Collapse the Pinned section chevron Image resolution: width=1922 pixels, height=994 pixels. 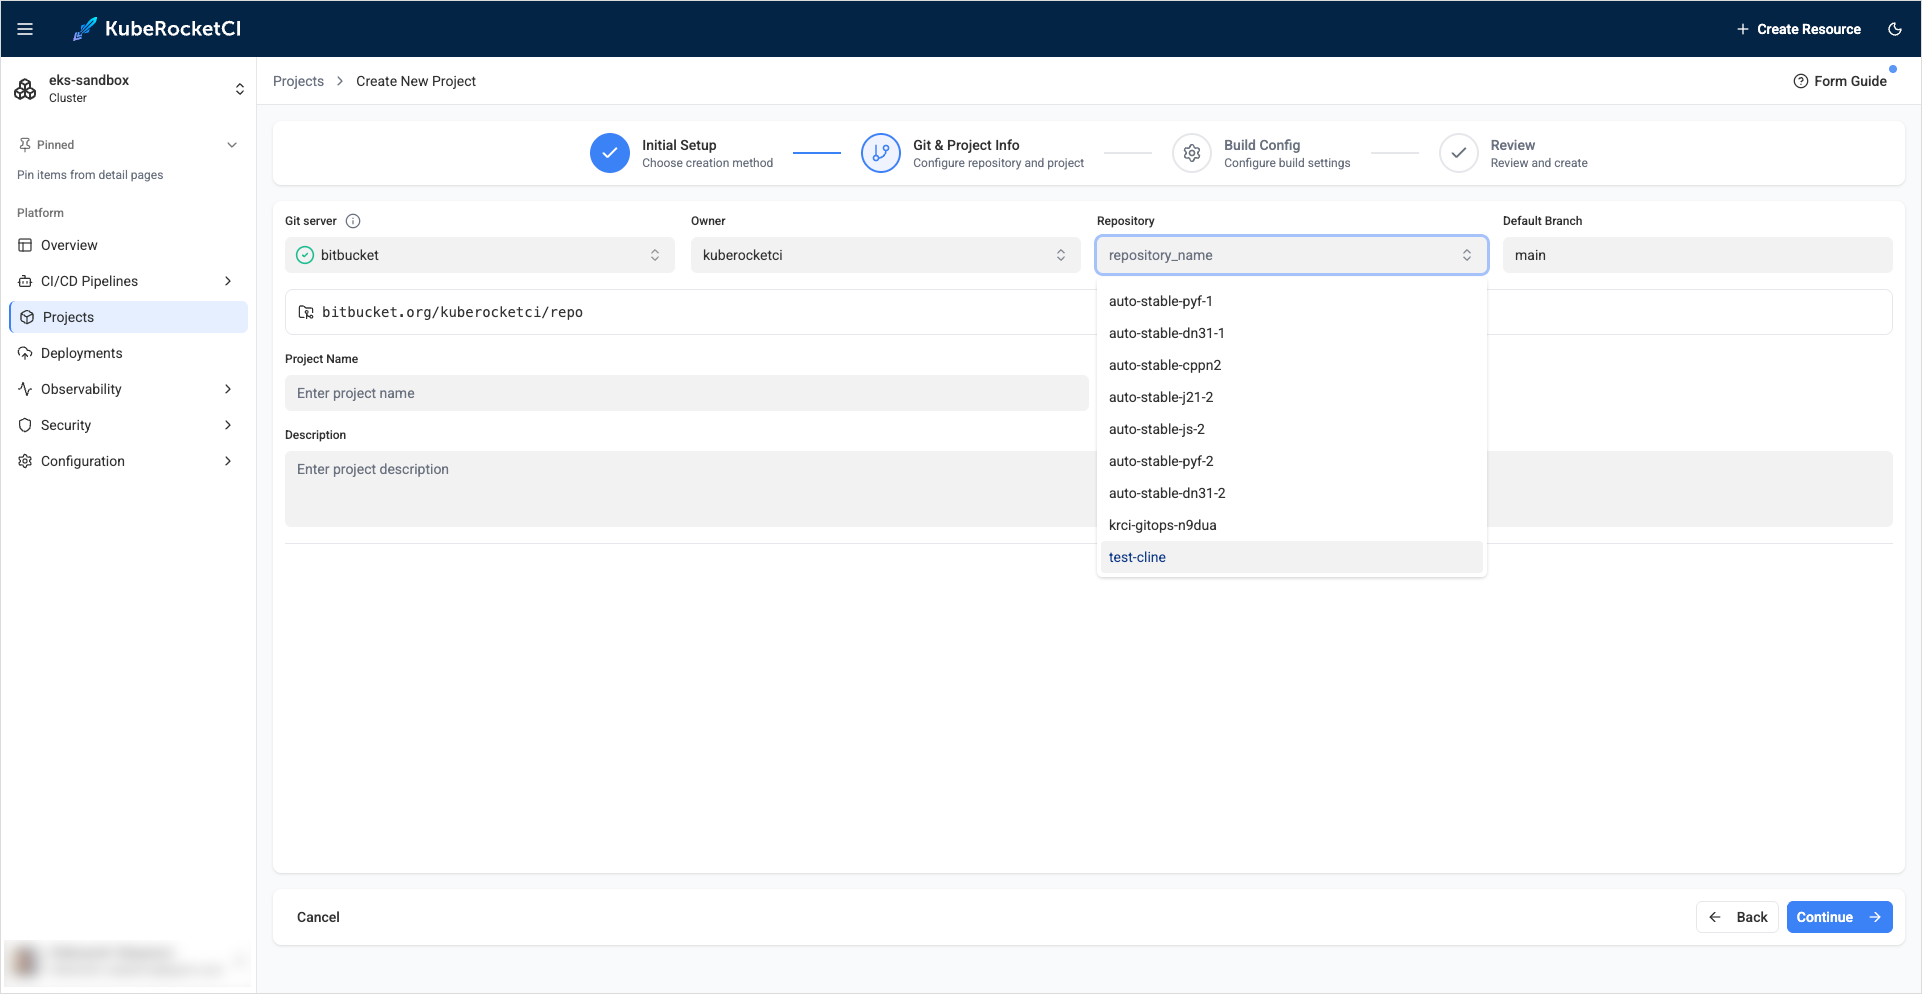tap(232, 145)
